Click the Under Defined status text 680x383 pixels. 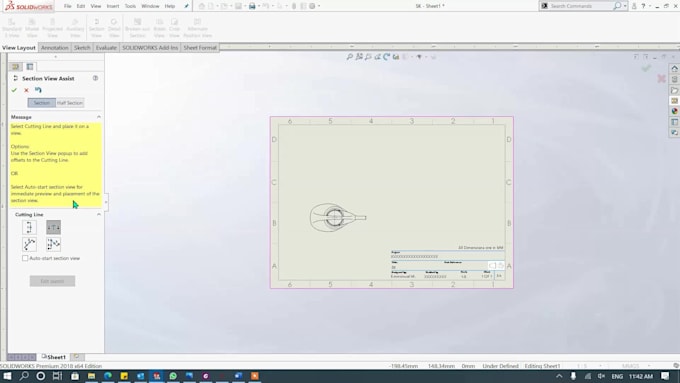point(500,366)
